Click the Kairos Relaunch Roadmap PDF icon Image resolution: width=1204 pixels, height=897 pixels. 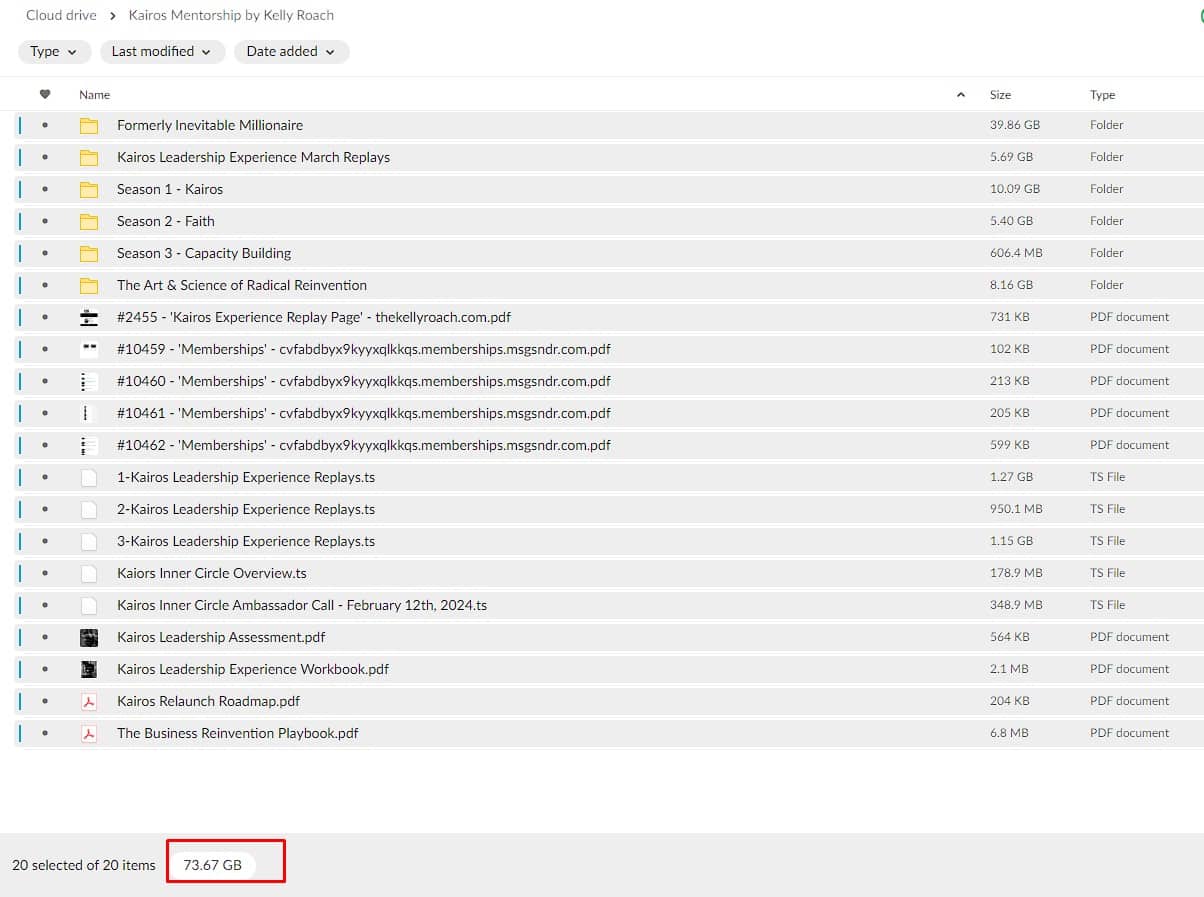(x=89, y=701)
